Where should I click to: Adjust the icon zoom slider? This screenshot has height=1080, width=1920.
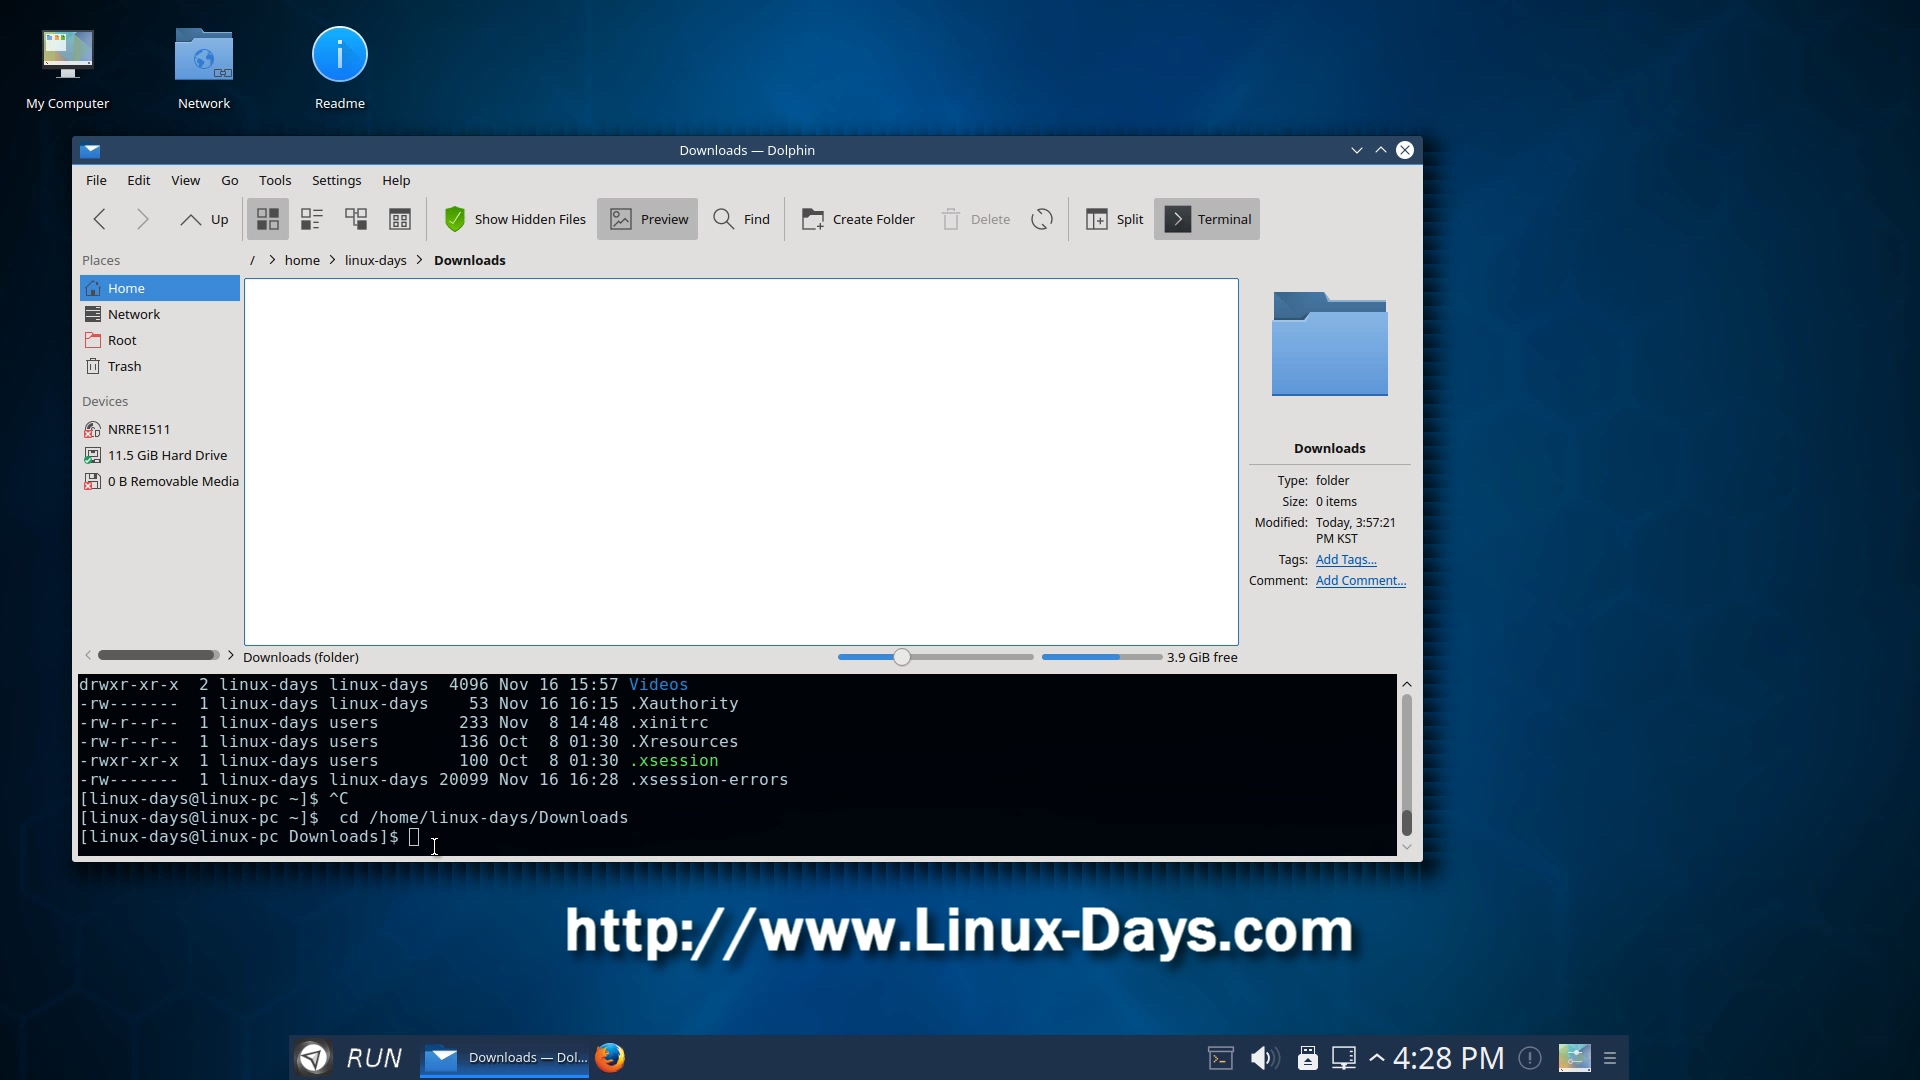[902, 657]
